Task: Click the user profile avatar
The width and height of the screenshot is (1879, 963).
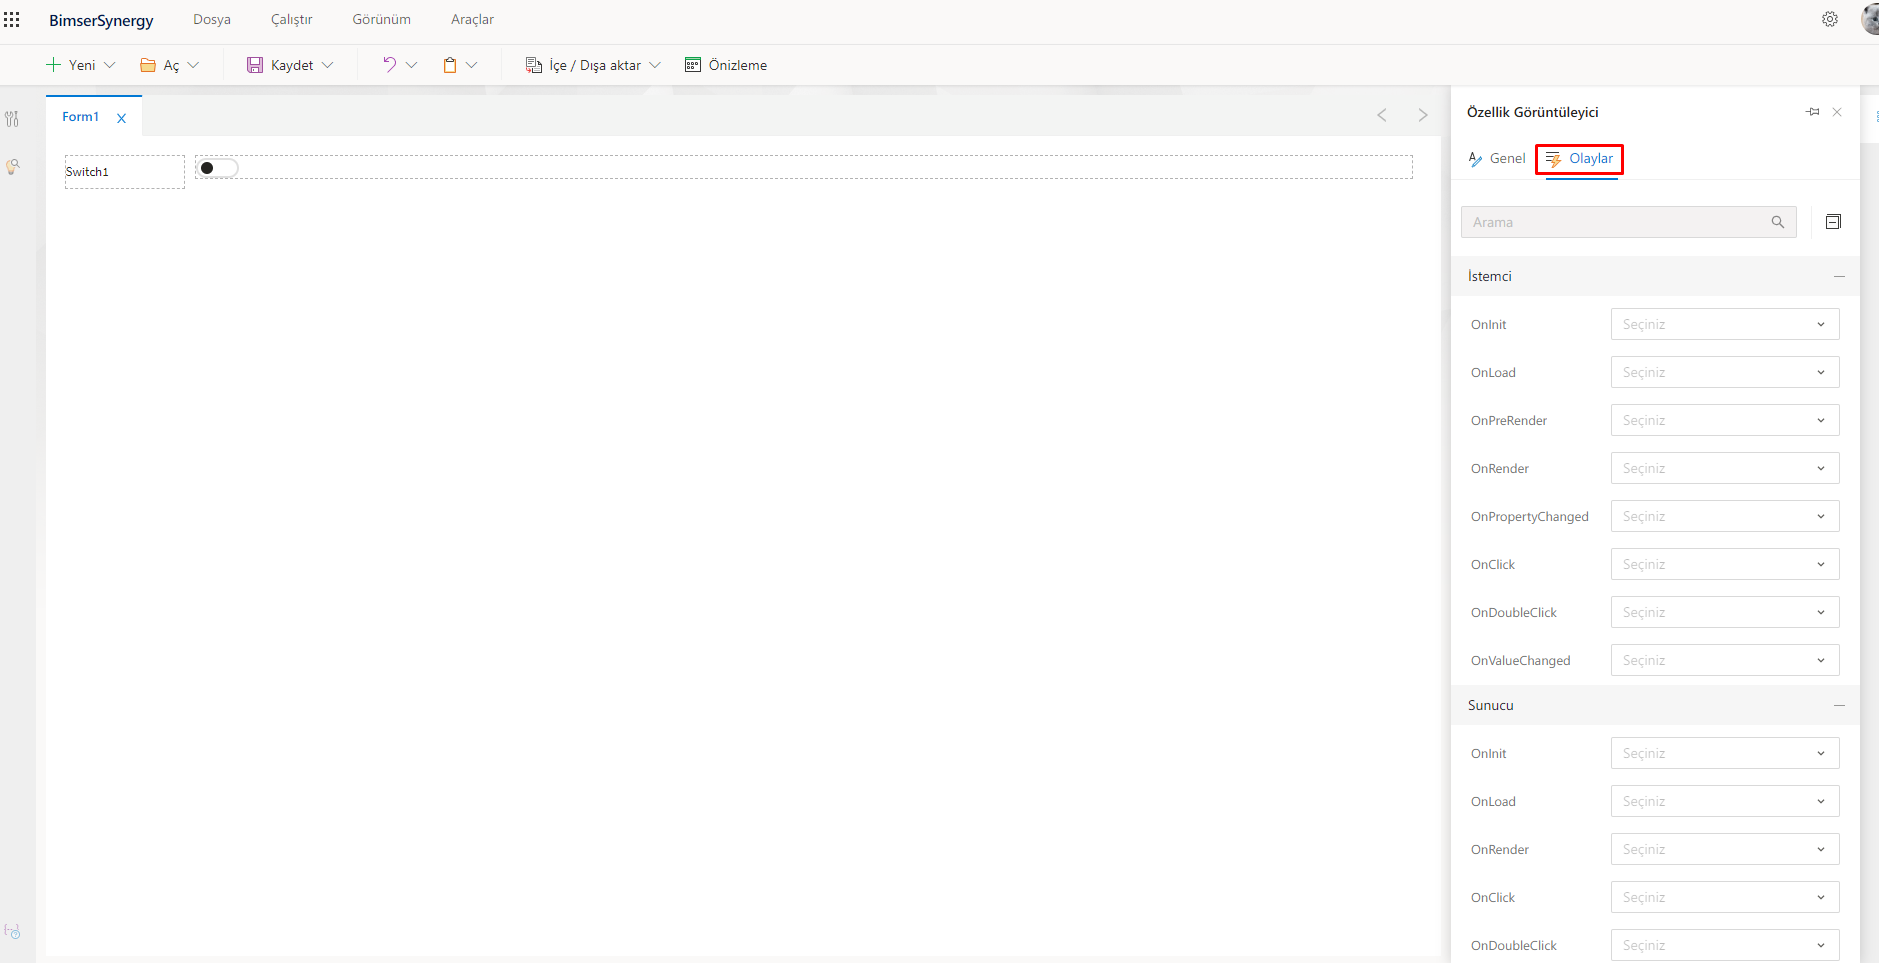Action: [x=1870, y=19]
